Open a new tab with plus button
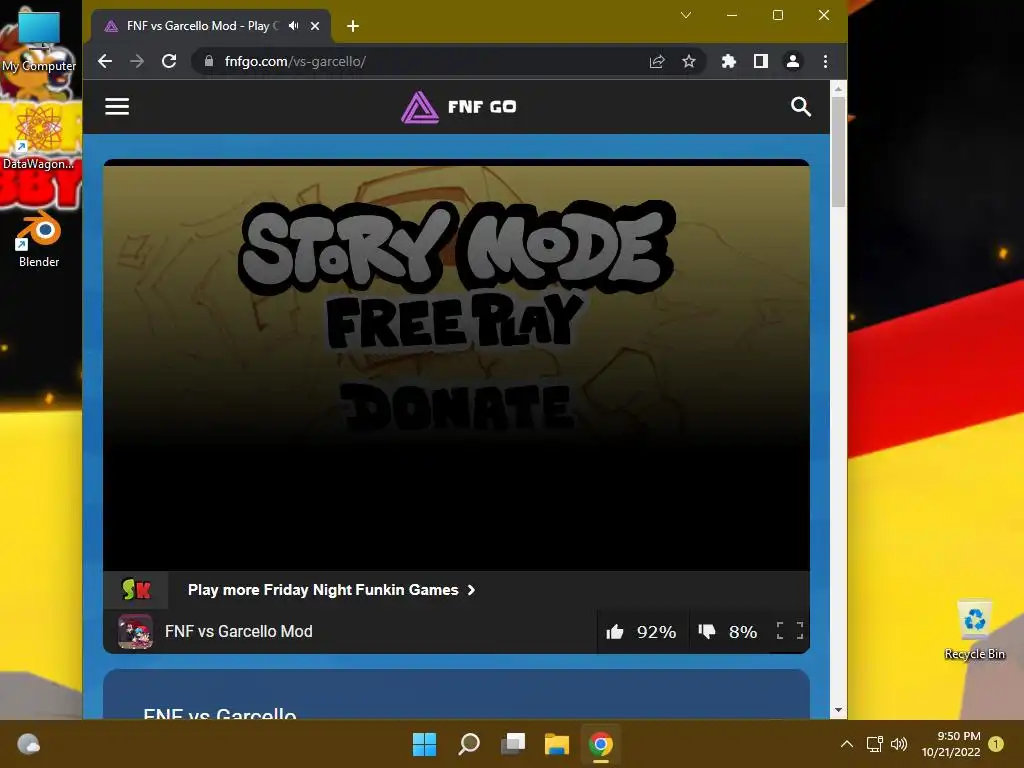The height and width of the screenshot is (768, 1024). [x=353, y=26]
